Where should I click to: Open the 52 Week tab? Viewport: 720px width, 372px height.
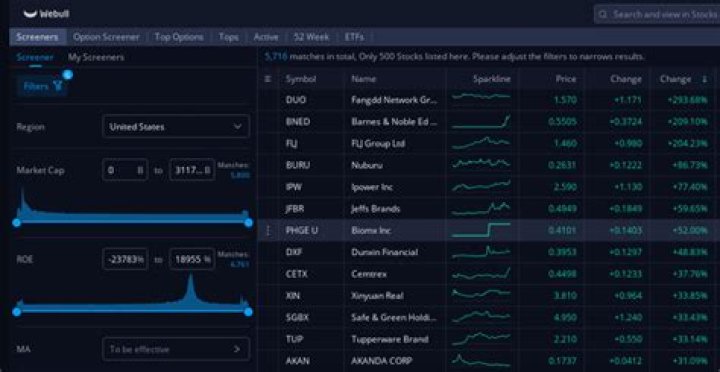coord(312,37)
